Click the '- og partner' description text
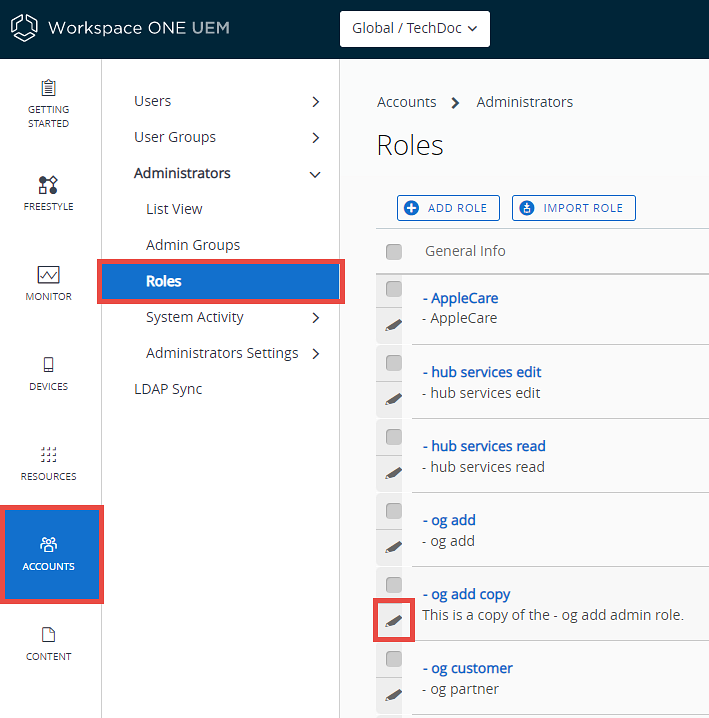Screen dimensions: 709x718 pyautogui.click(x=460, y=689)
